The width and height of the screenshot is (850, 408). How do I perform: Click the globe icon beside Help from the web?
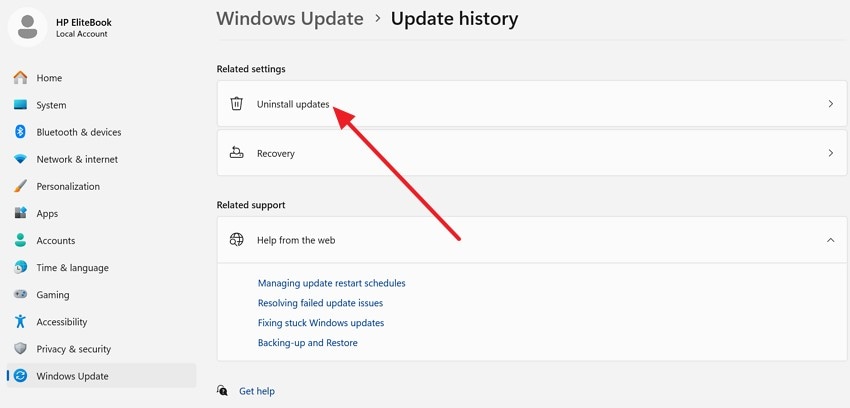point(236,239)
